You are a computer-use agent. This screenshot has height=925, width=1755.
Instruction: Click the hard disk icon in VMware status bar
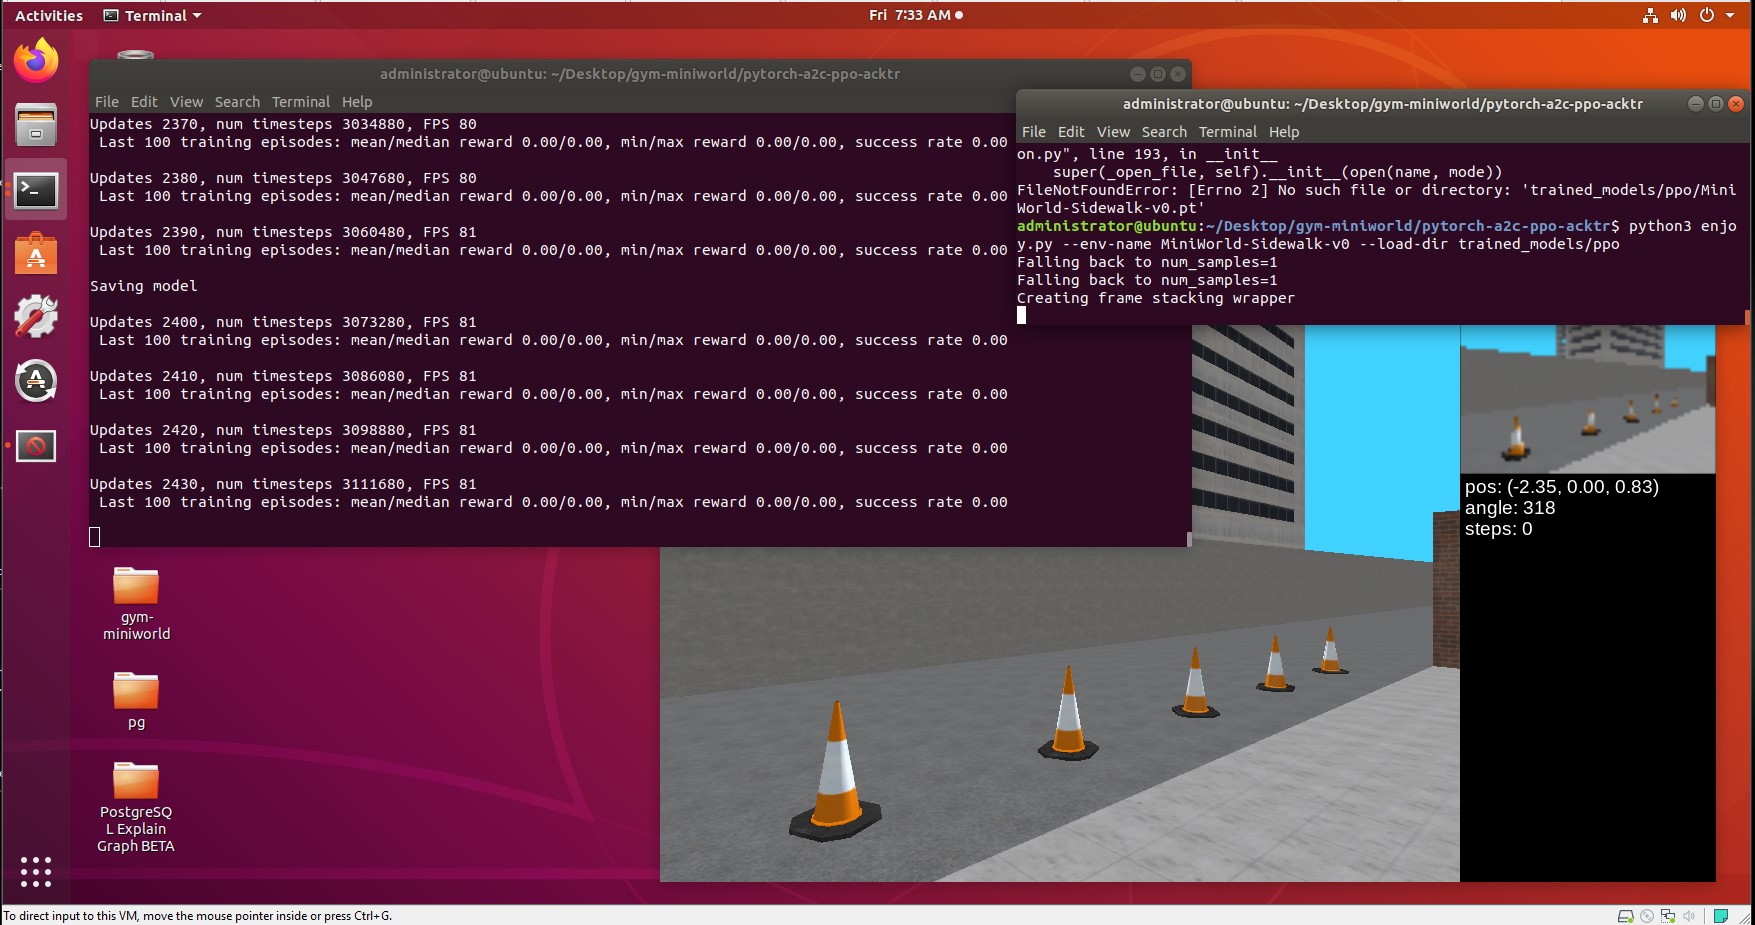1626,915
